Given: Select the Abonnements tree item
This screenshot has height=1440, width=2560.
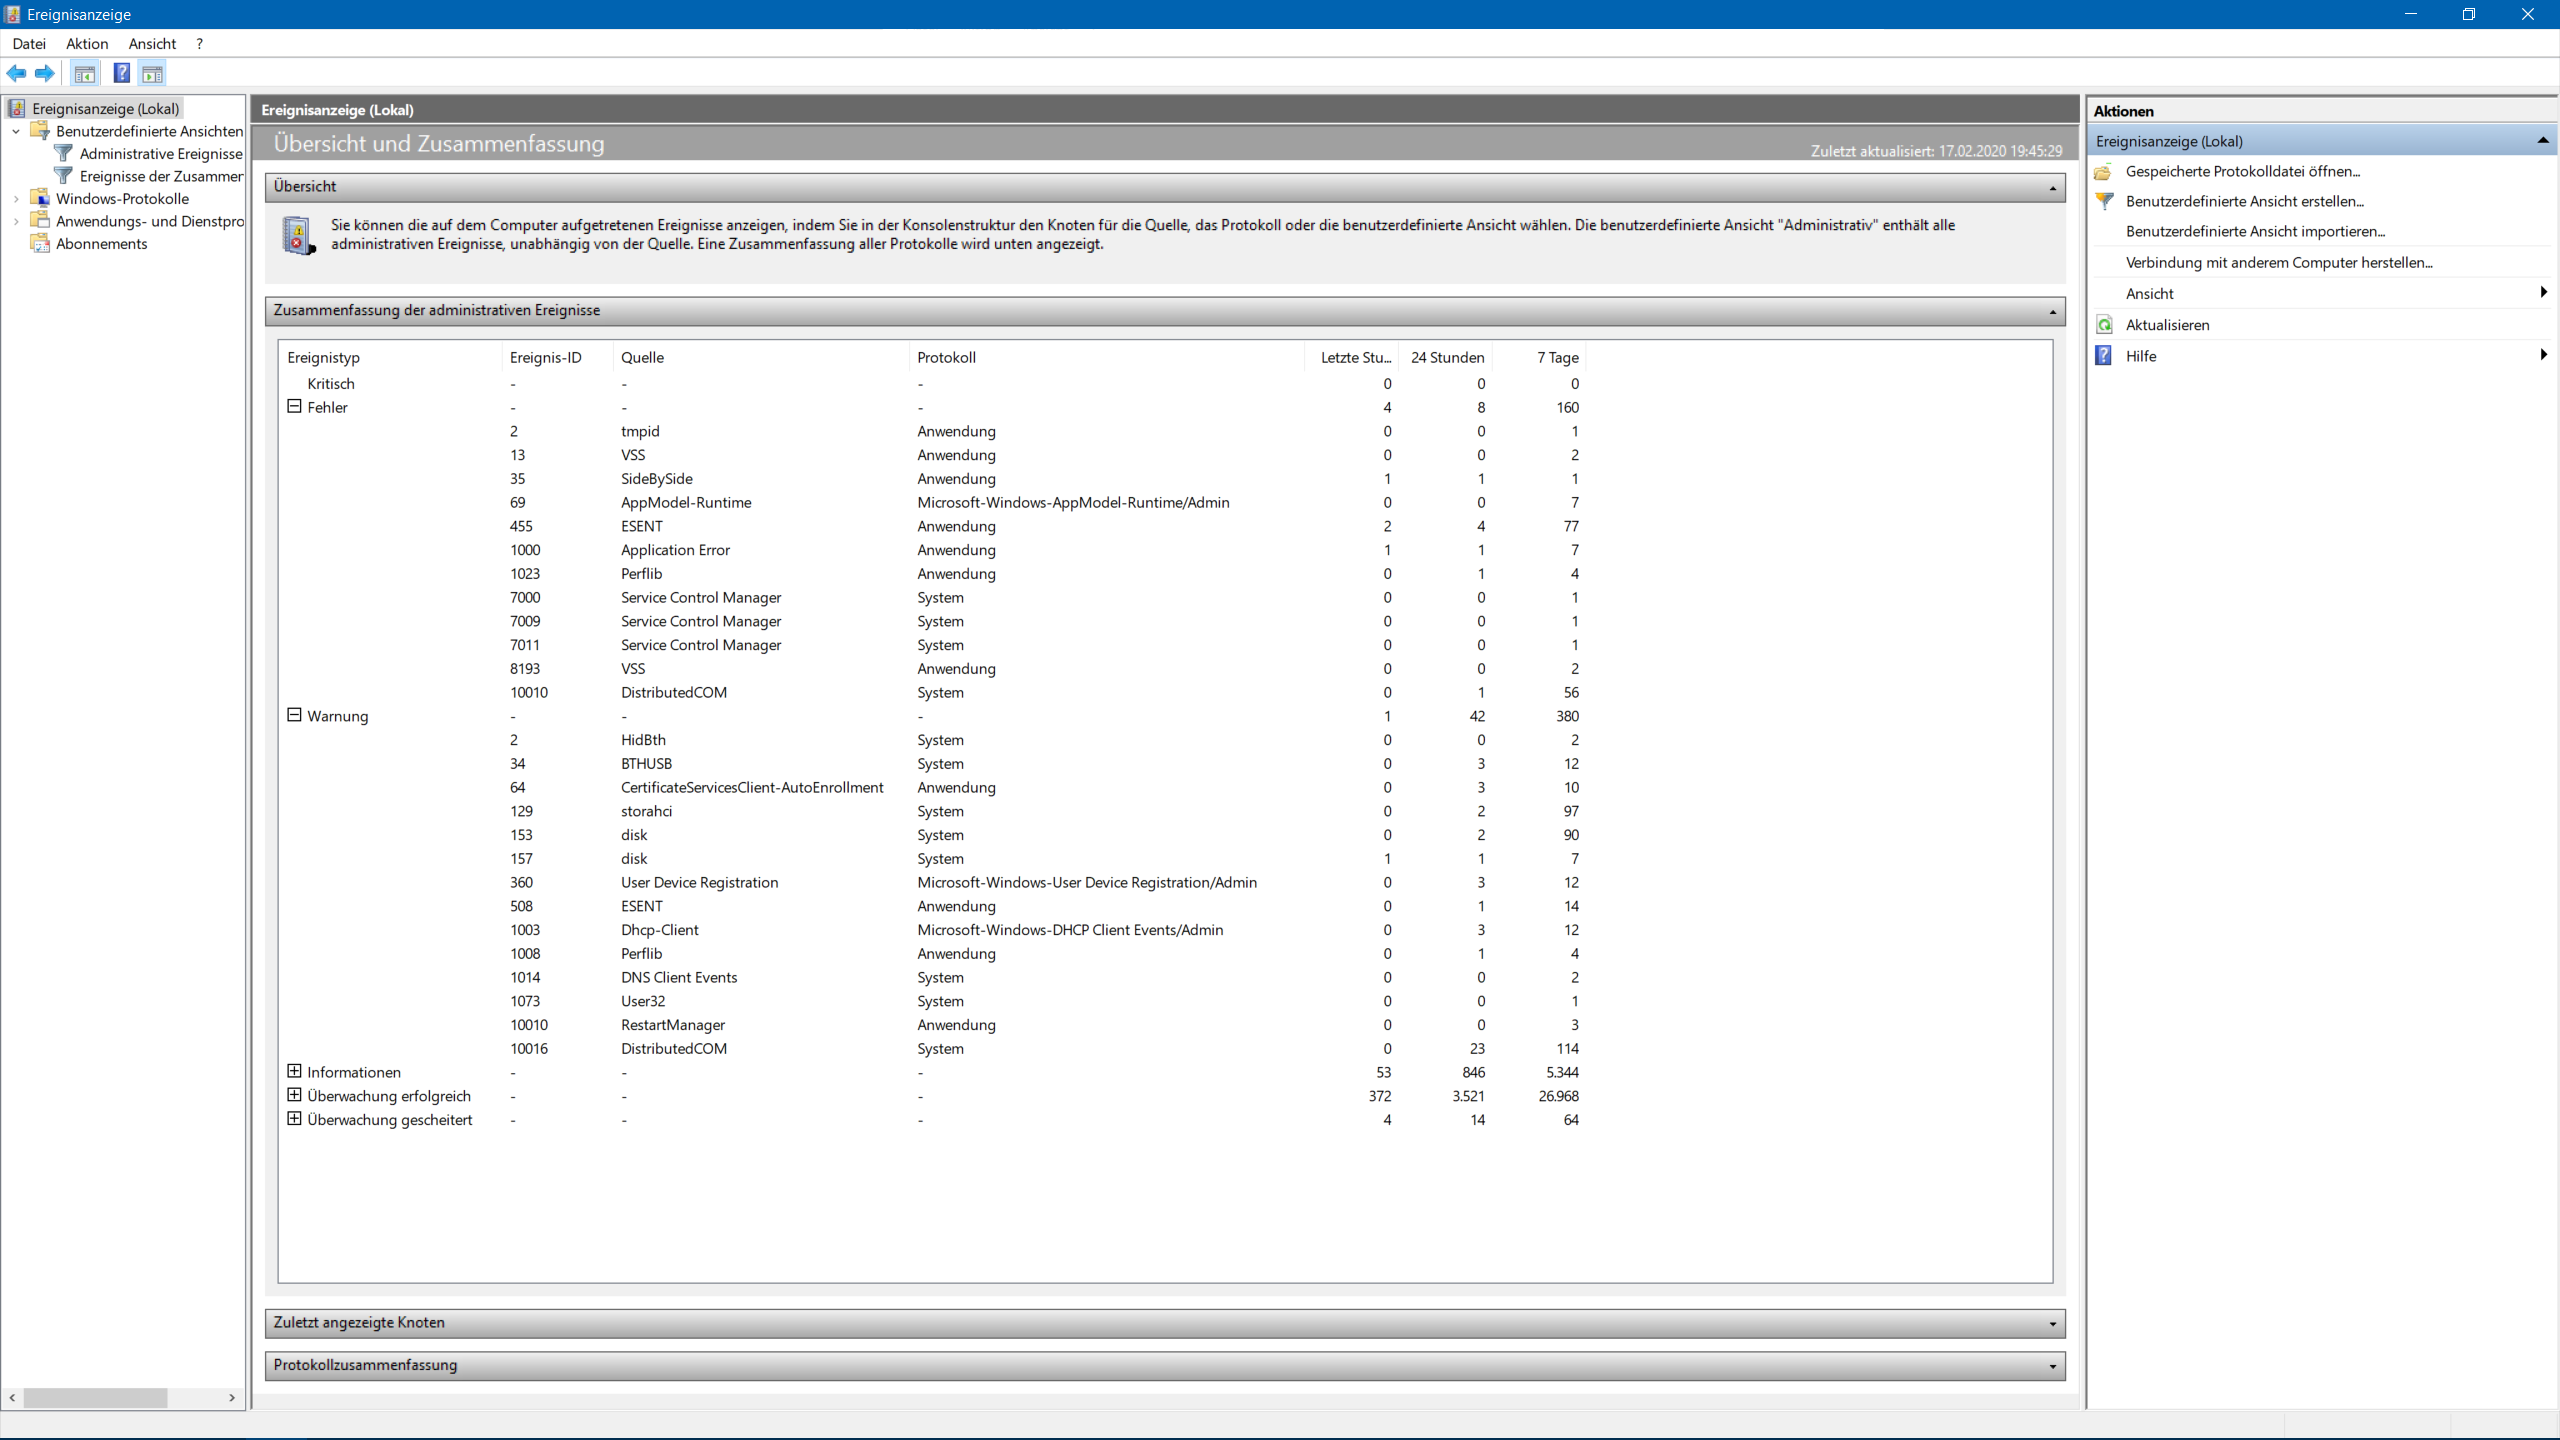Looking at the screenshot, I should [101, 244].
